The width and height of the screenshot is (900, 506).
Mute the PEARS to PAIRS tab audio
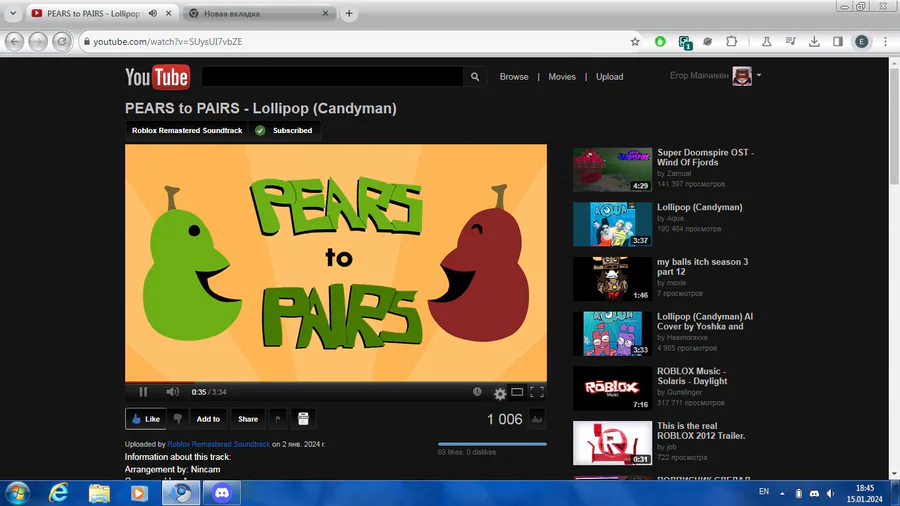pyautogui.click(x=153, y=13)
